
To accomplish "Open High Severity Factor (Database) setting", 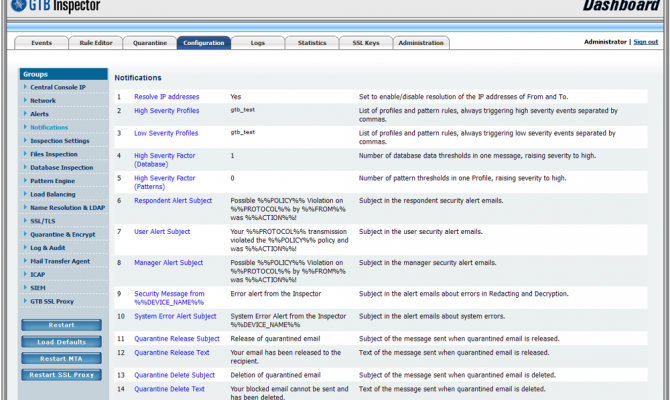I will [165, 160].
